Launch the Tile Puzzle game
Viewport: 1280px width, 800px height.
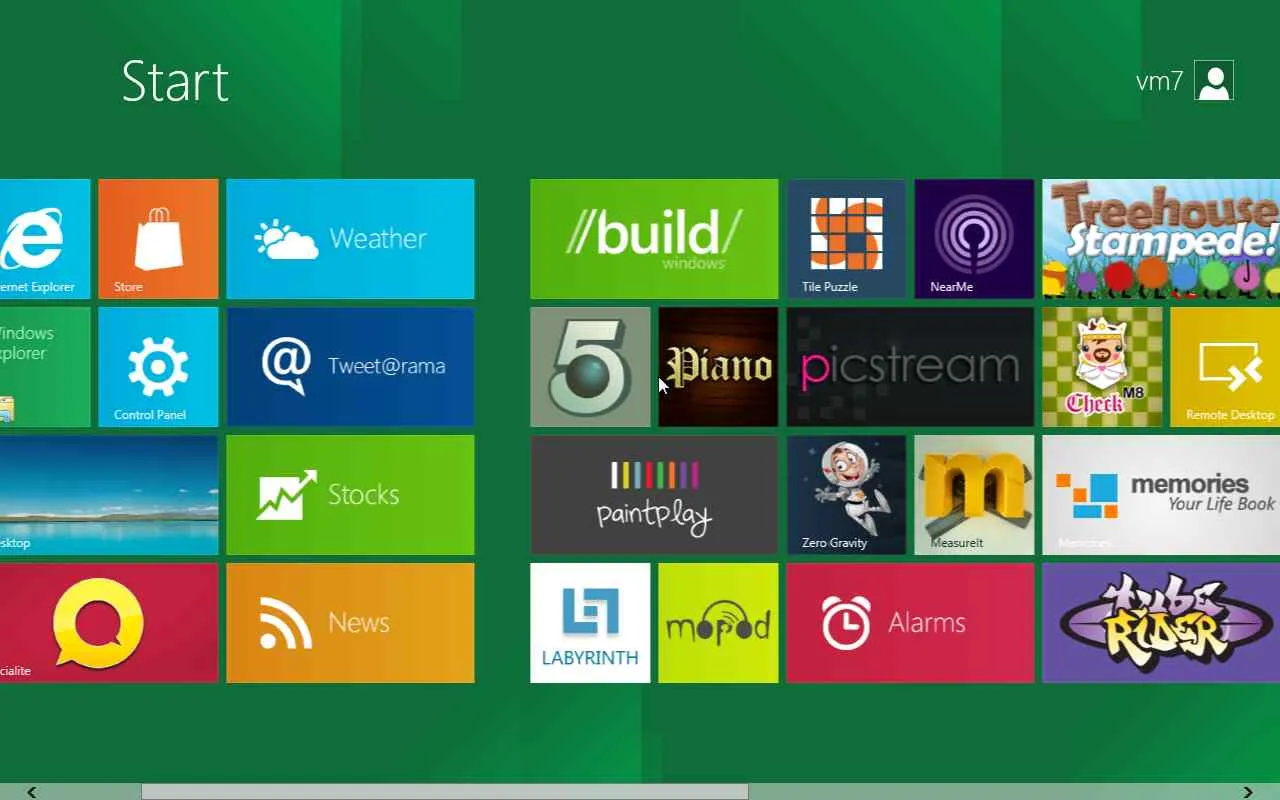(846, 239)
